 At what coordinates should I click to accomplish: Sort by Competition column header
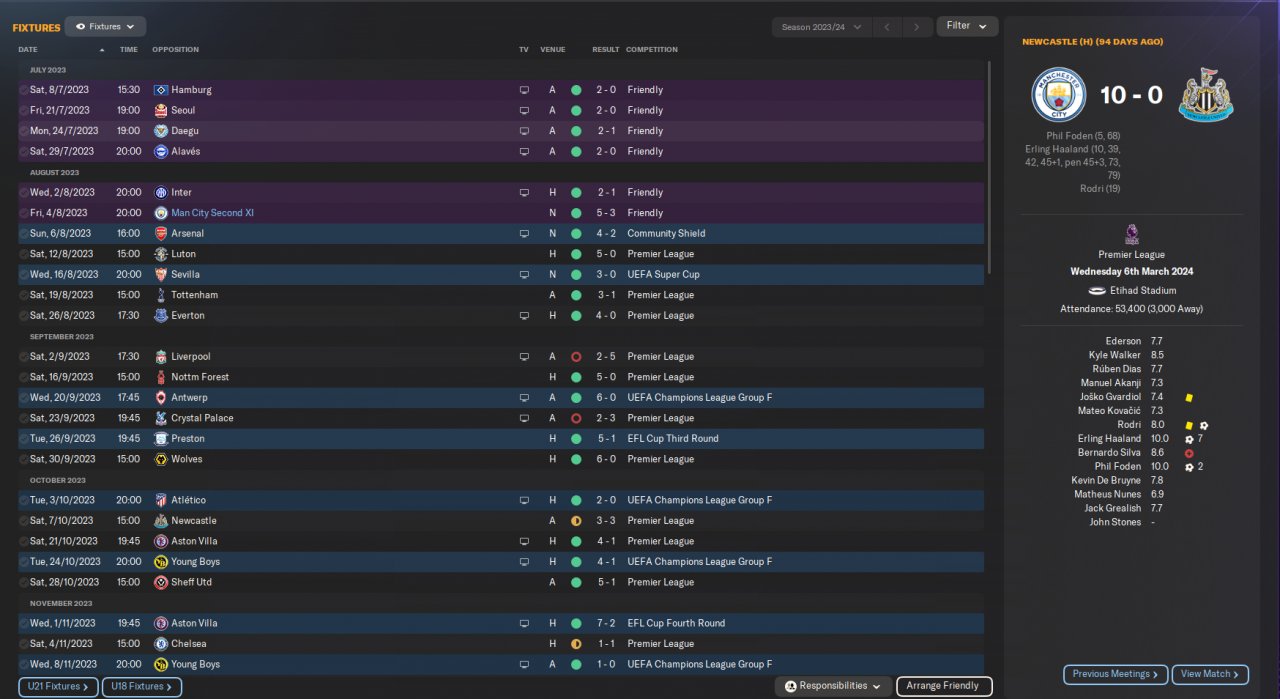pos(652,49)
